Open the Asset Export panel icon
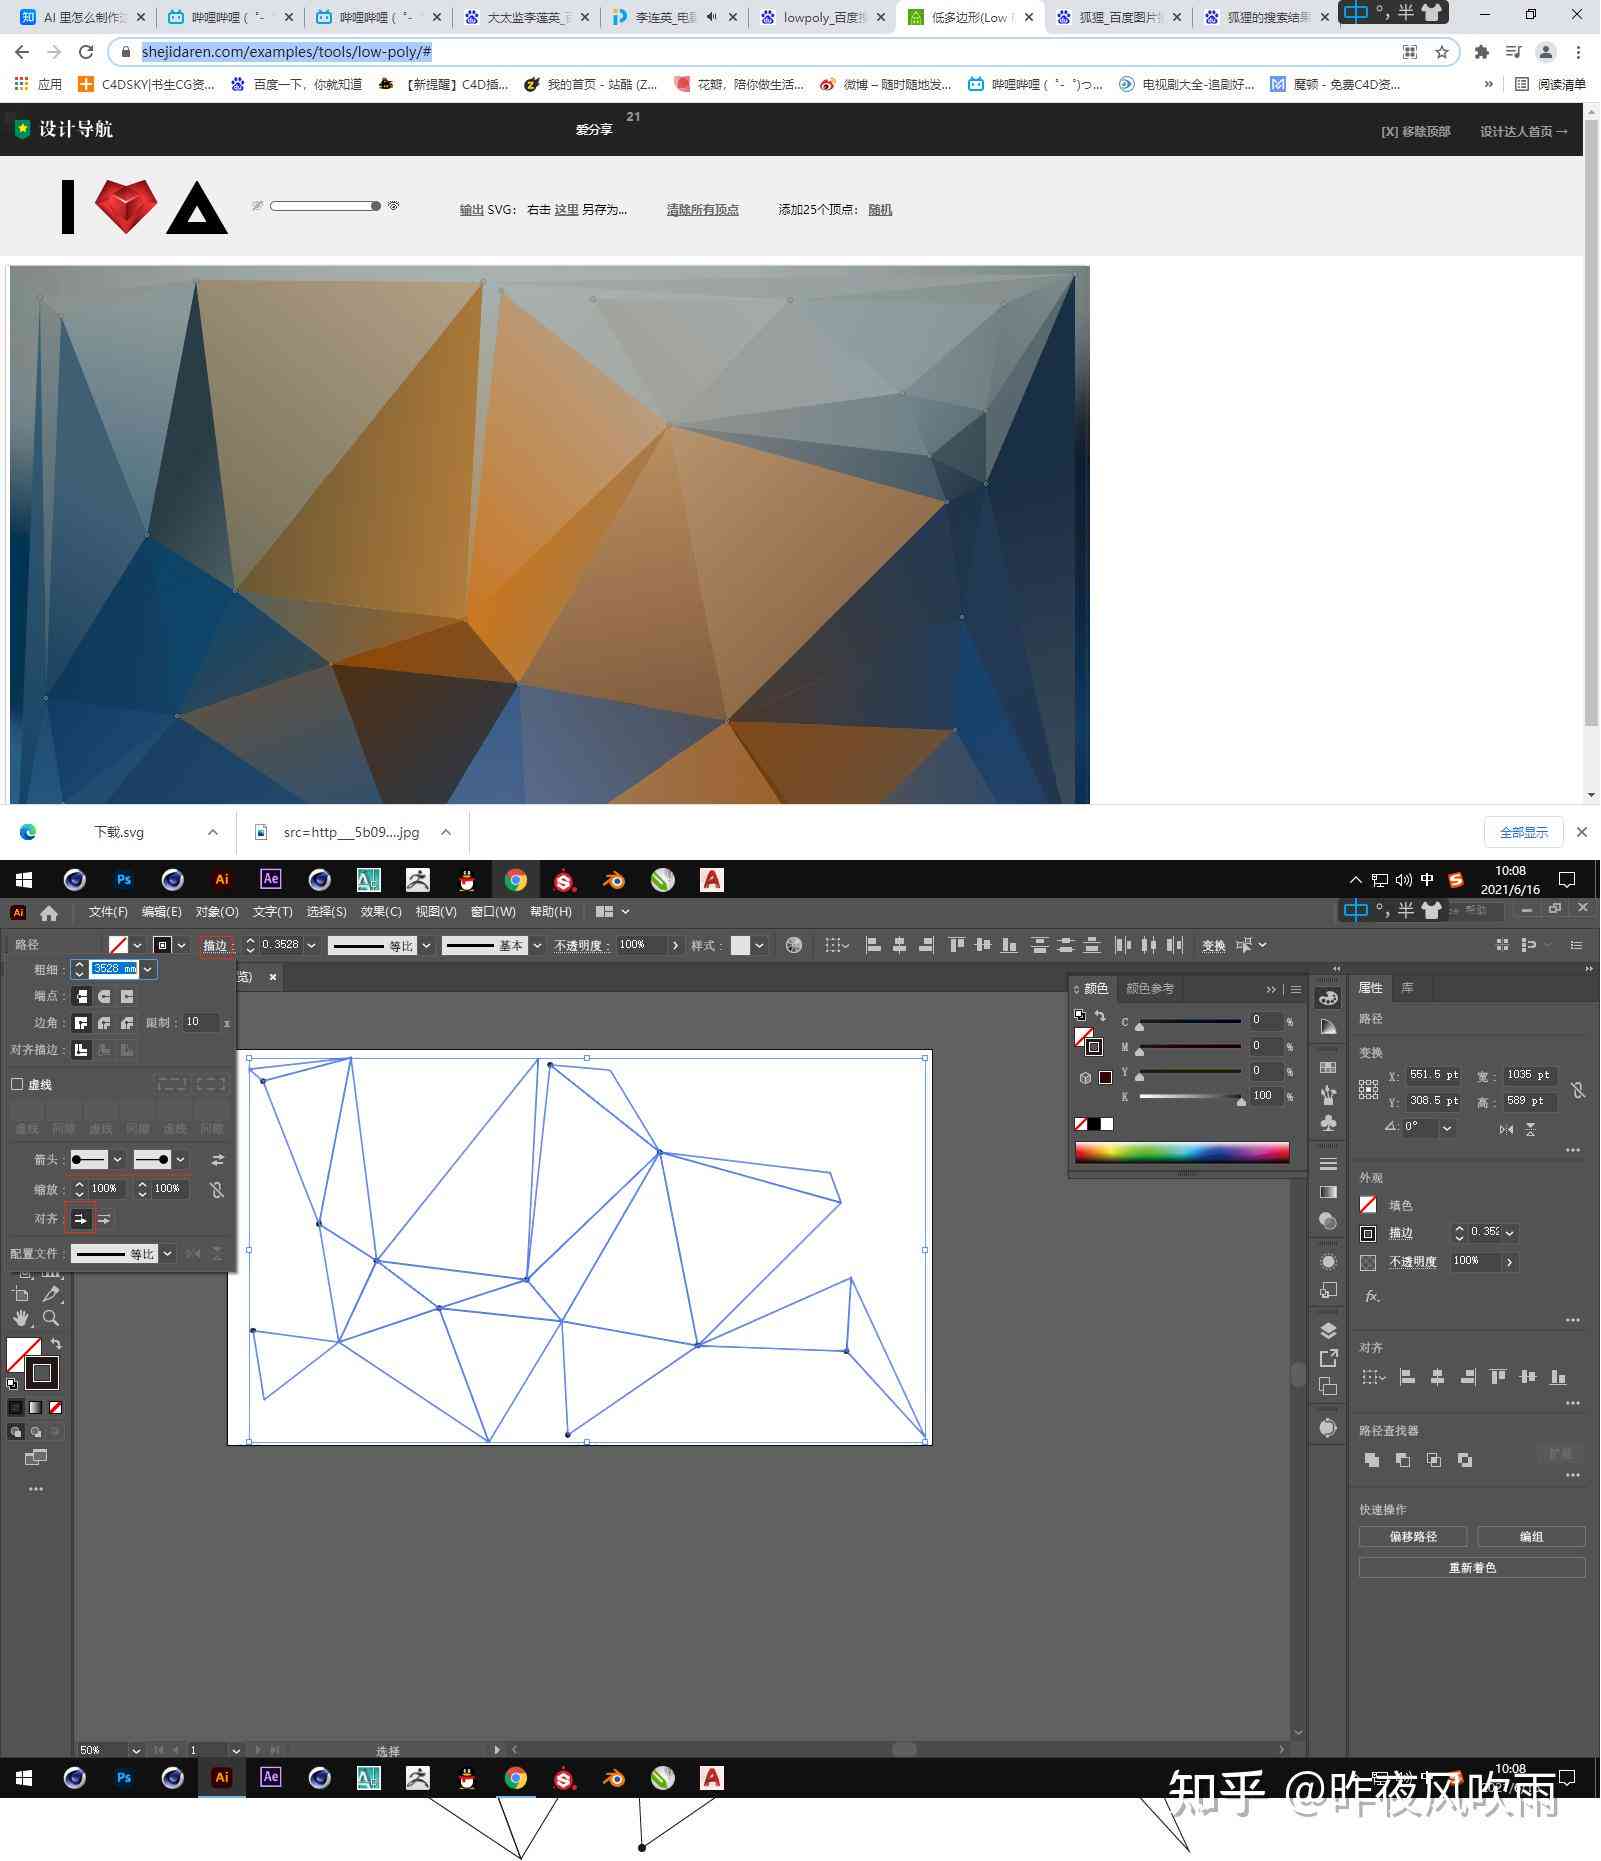Viewport: 1601px width, 1861px height. pos(1328,1358)
